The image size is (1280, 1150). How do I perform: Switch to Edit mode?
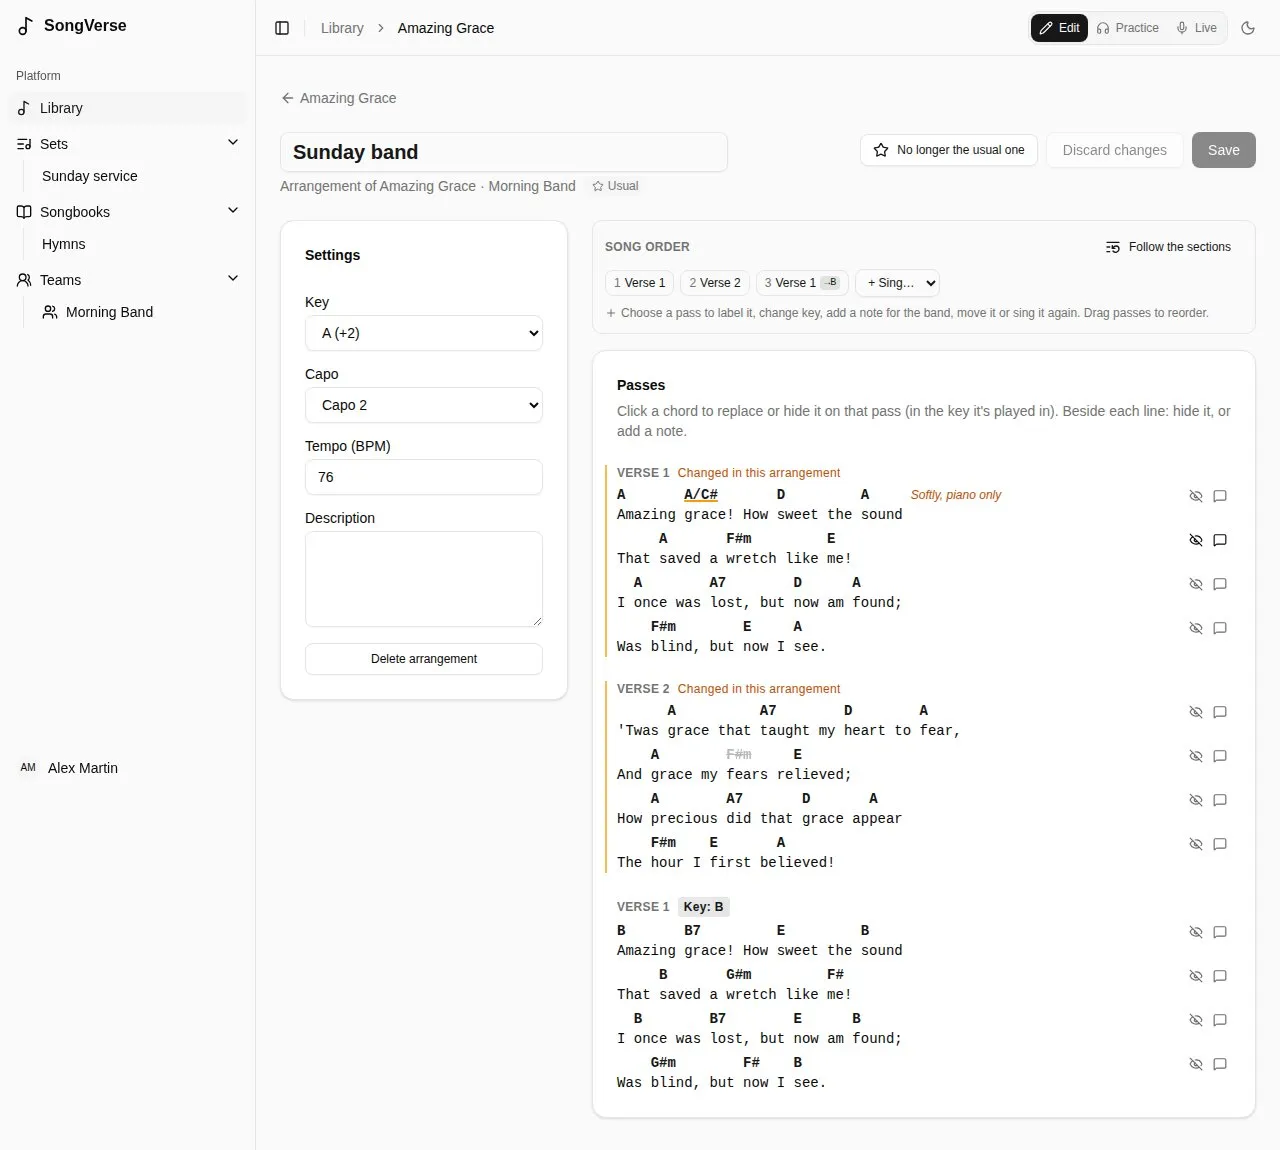1059,28
